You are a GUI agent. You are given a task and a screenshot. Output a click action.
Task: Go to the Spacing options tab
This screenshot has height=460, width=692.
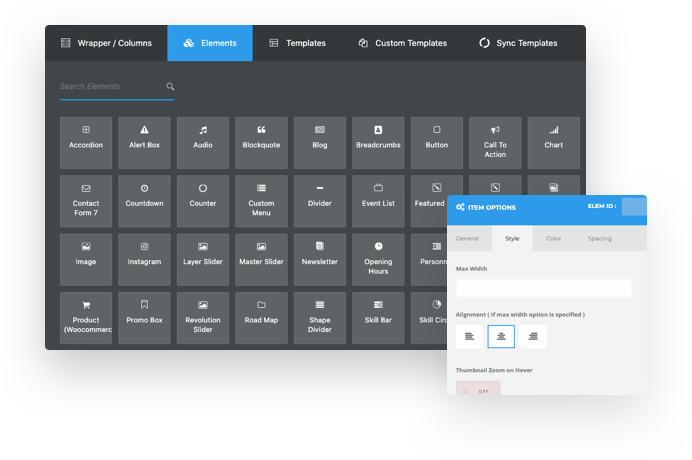[599, 239]
